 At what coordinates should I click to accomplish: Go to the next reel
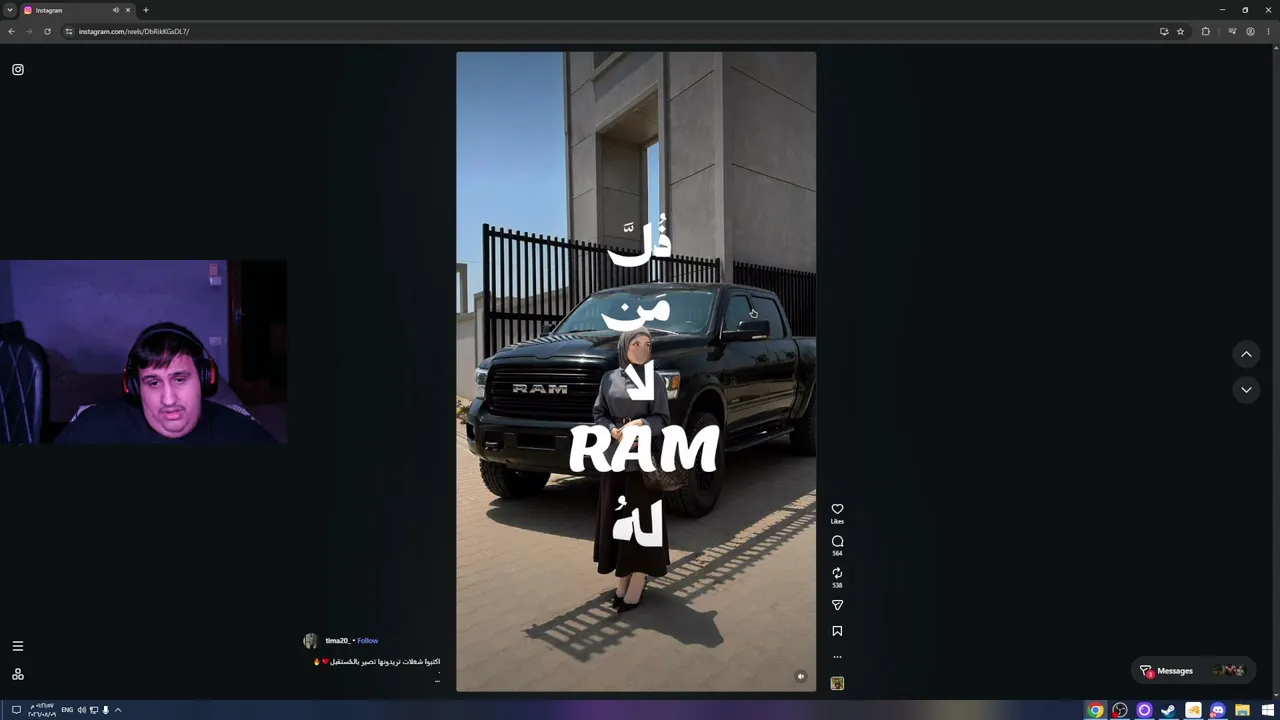point(1246,389)
